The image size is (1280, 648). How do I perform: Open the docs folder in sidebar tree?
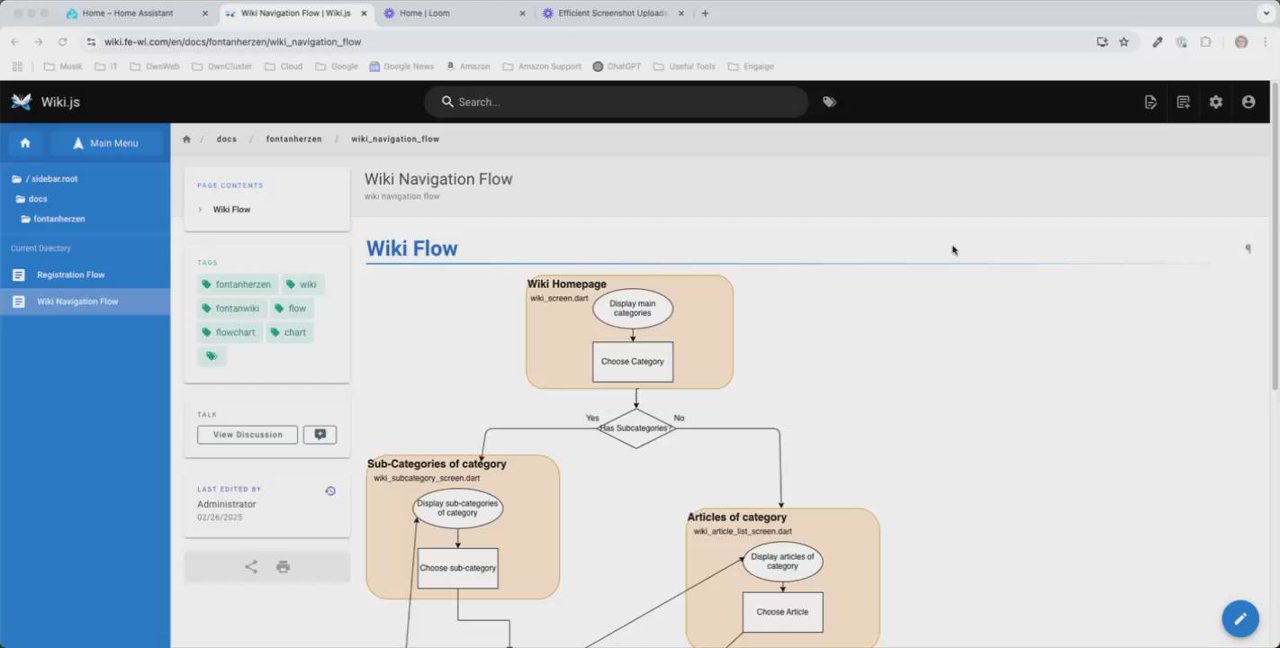click(31, 199)
